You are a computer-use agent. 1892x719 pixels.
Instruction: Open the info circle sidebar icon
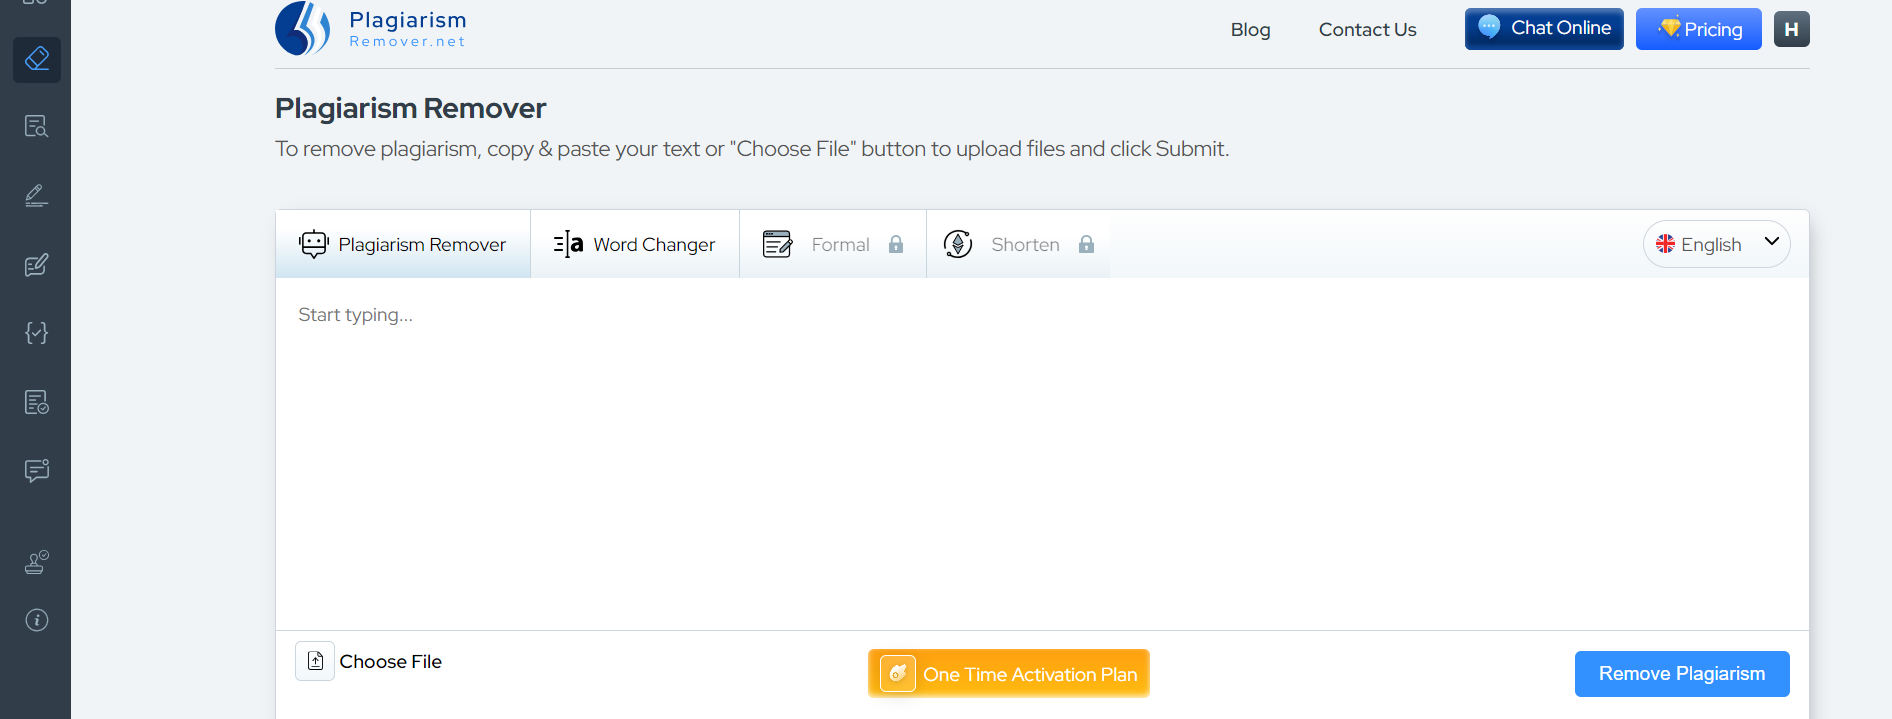pos(37,620)
